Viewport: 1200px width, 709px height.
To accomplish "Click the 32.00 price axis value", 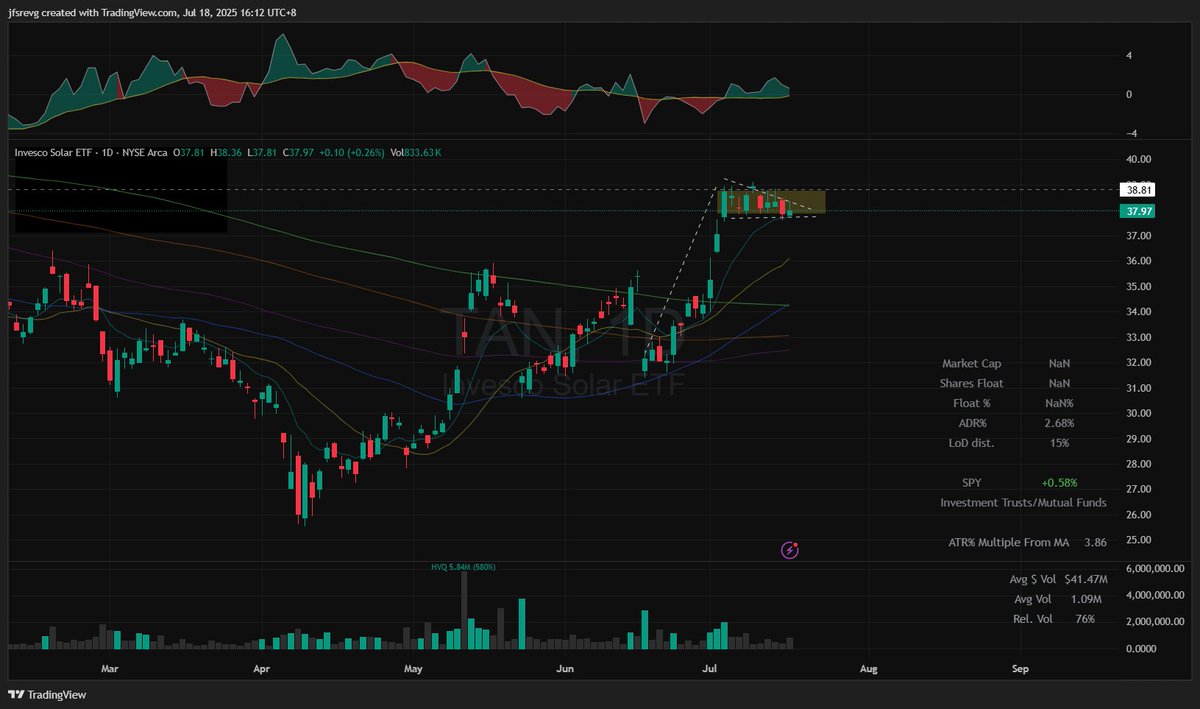I will (x=1139, y=363).
